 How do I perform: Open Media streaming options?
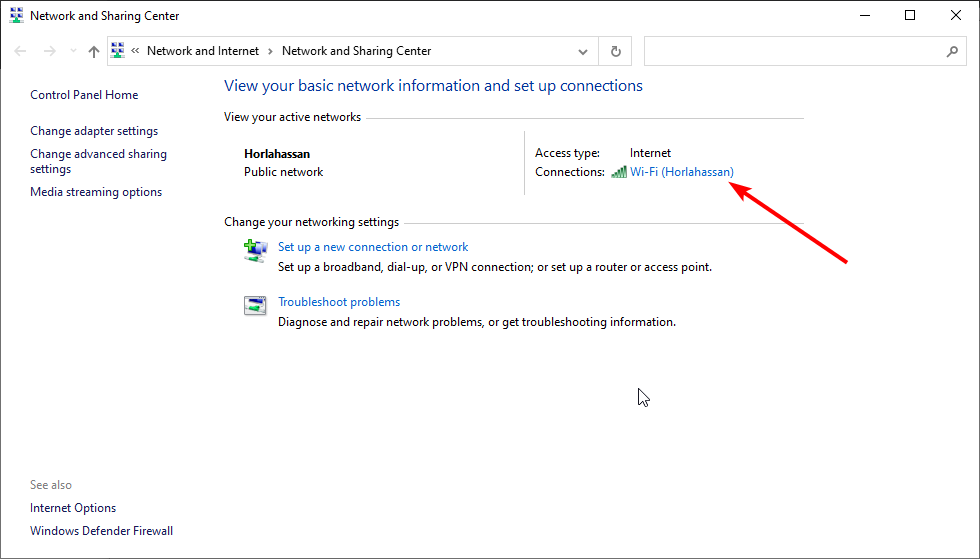pos(96,192)
